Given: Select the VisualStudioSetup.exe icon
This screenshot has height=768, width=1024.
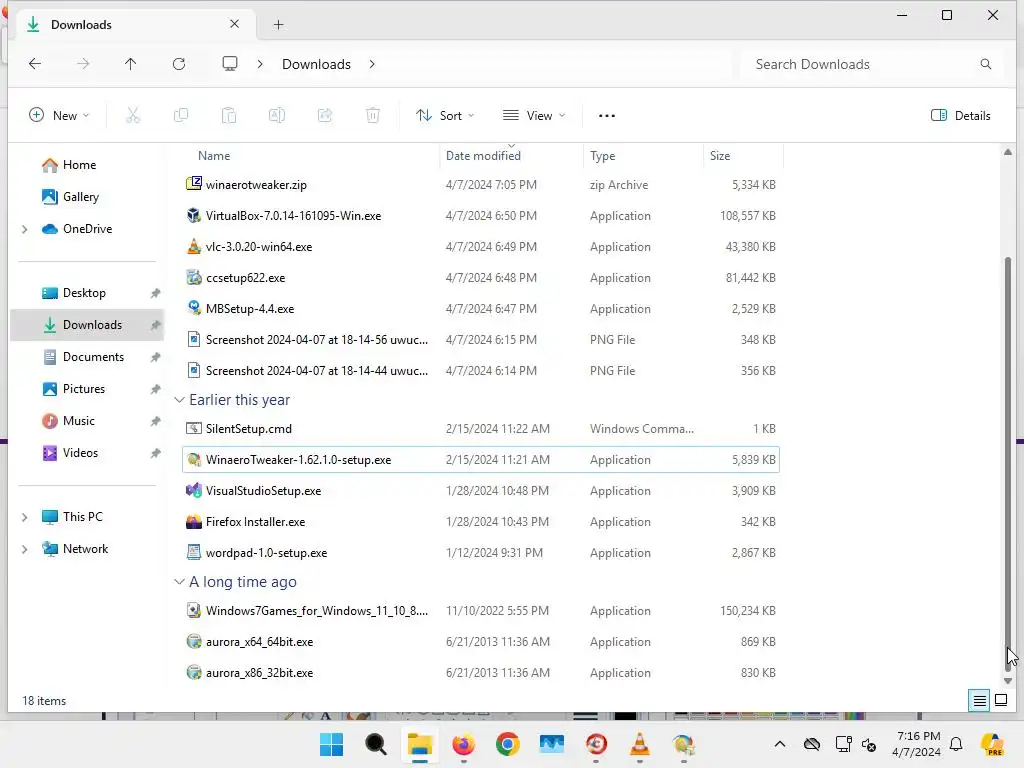Looking at the screenshot, I should (193, 490).
